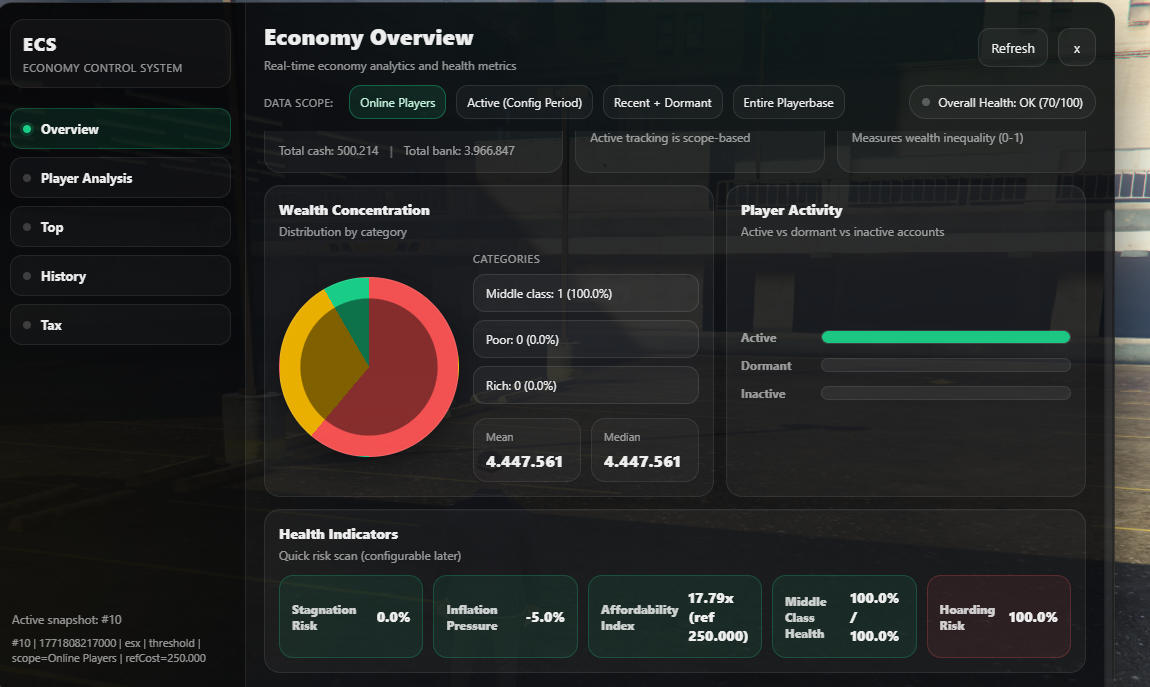Click the Player Activity heading

[791, 210]
